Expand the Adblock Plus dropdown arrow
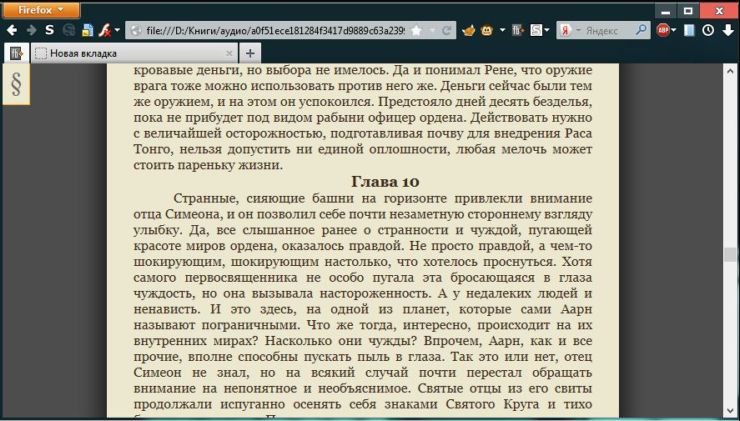The height and width of the screenshot is (421, 740). (674, 31)
